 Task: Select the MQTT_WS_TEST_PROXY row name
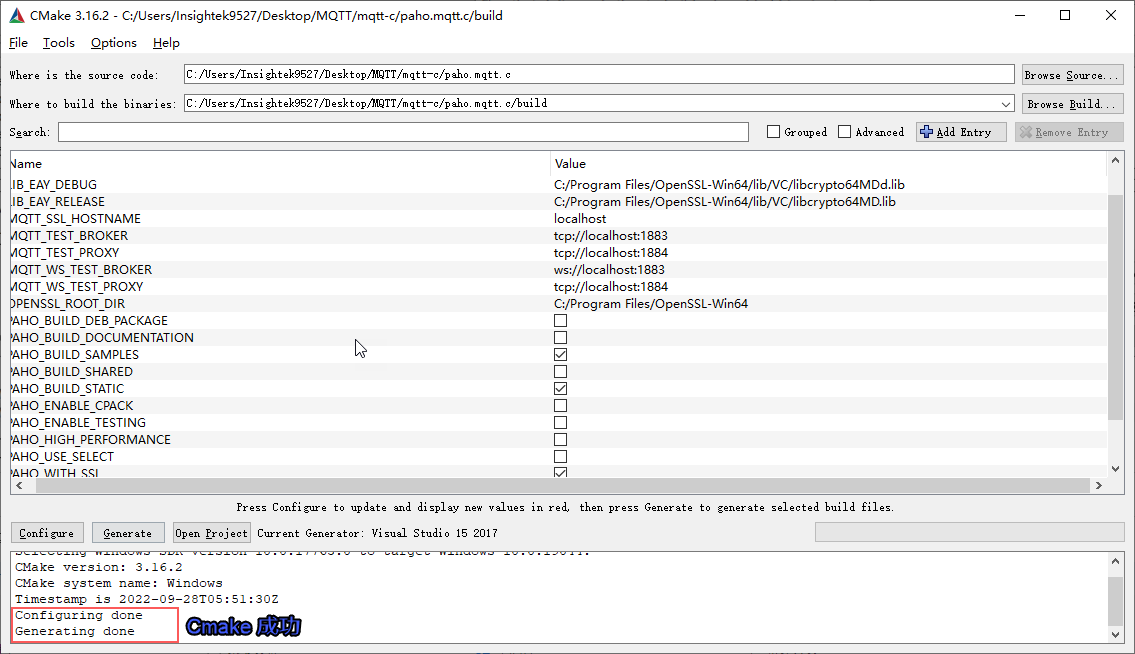pyautogui.click(x=77, y=287)
